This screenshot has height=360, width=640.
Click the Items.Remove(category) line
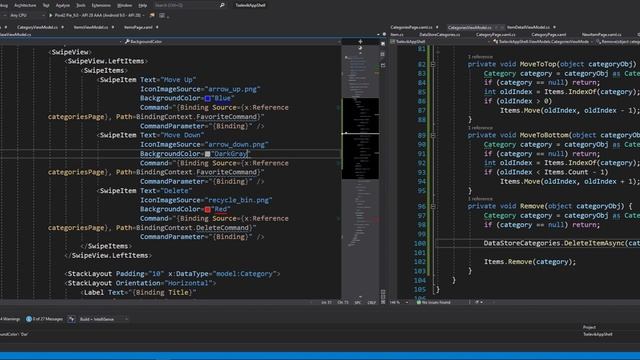[x=530, y=262]
